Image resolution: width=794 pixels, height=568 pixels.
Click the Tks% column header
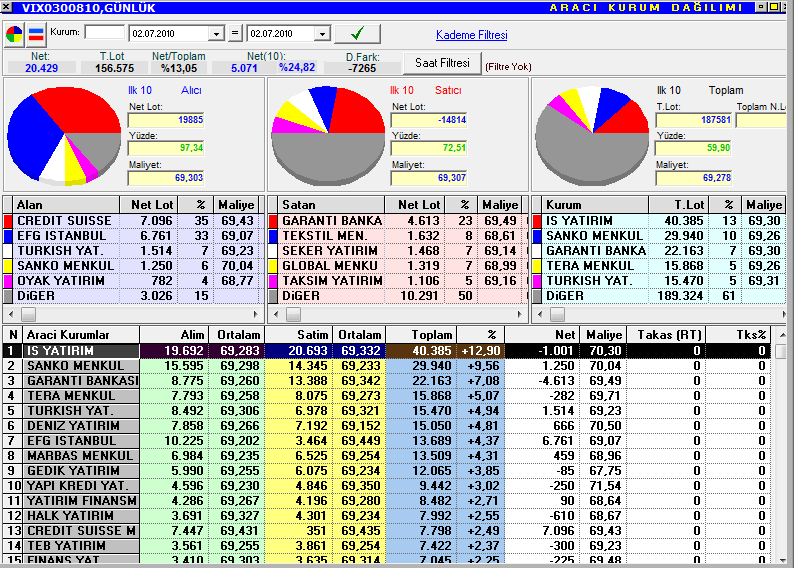pyautogui.click(x=738, y=335)
